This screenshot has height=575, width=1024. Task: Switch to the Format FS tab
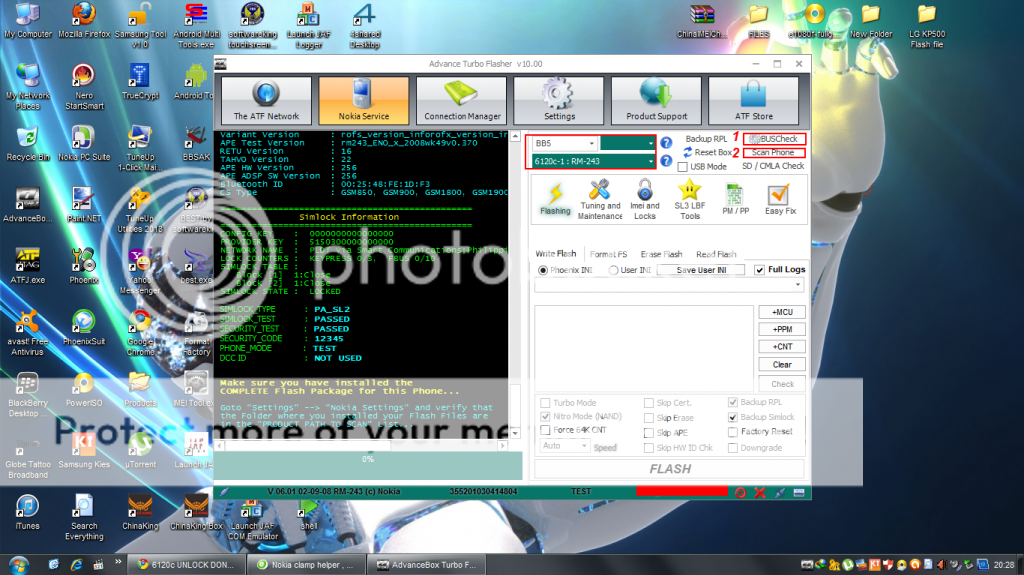point(608,254)
